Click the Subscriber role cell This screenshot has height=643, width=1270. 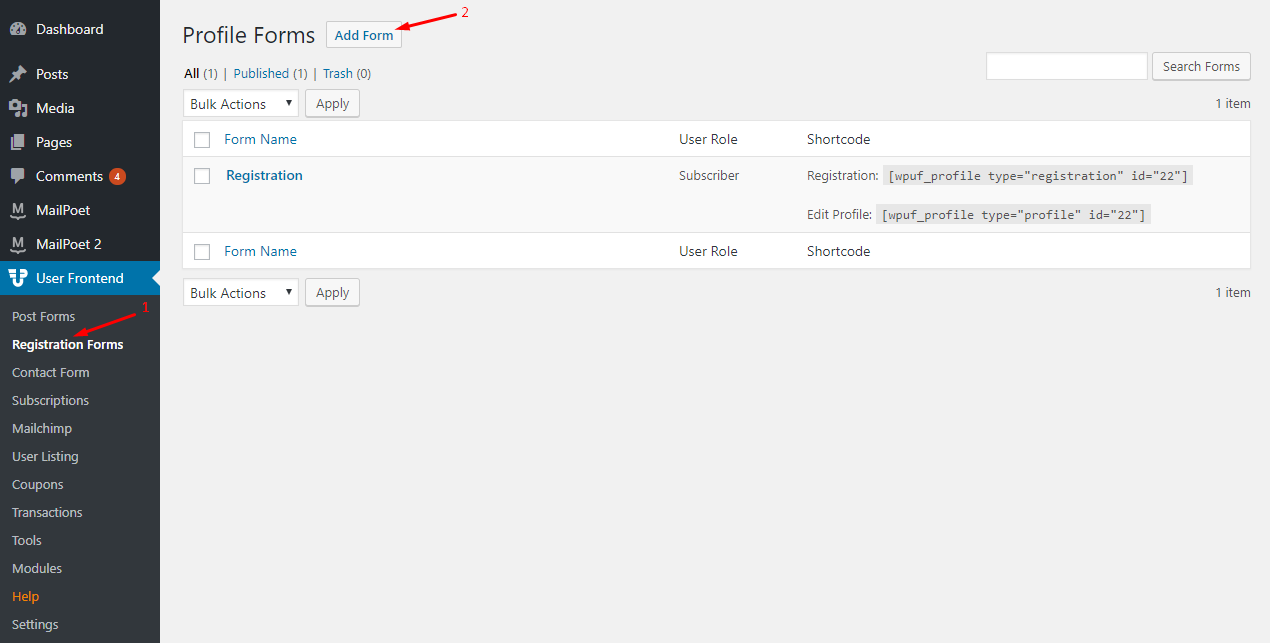pyautogui.click(x=709, y=175)
